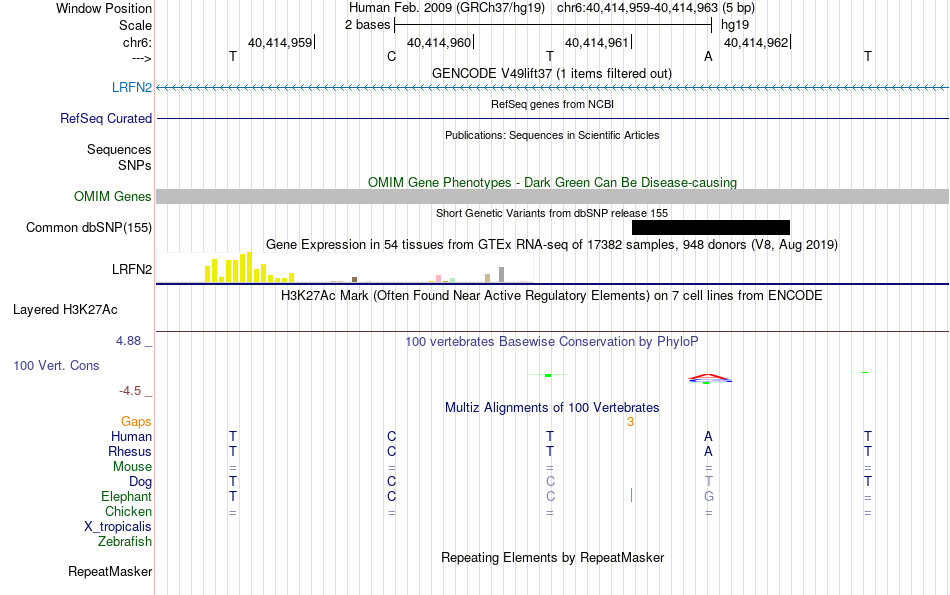
Task: Click the 40,414,962 ruler position
Action: tap(756, 42)
